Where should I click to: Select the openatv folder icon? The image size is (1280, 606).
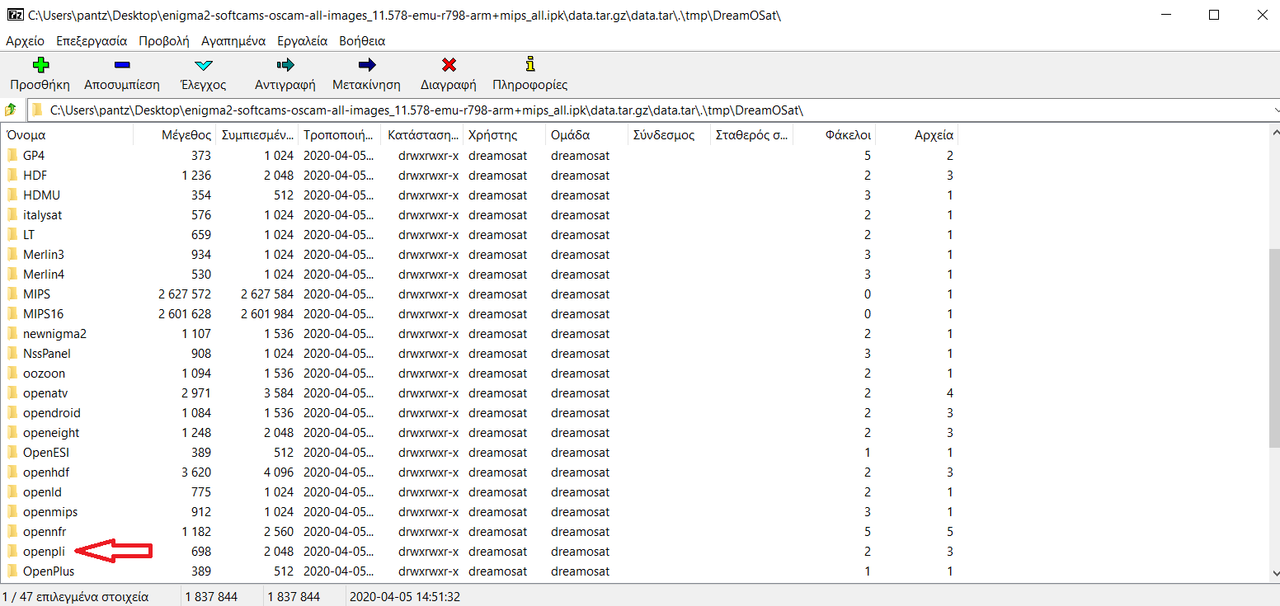pyautogui.click(x=13, y=393)
